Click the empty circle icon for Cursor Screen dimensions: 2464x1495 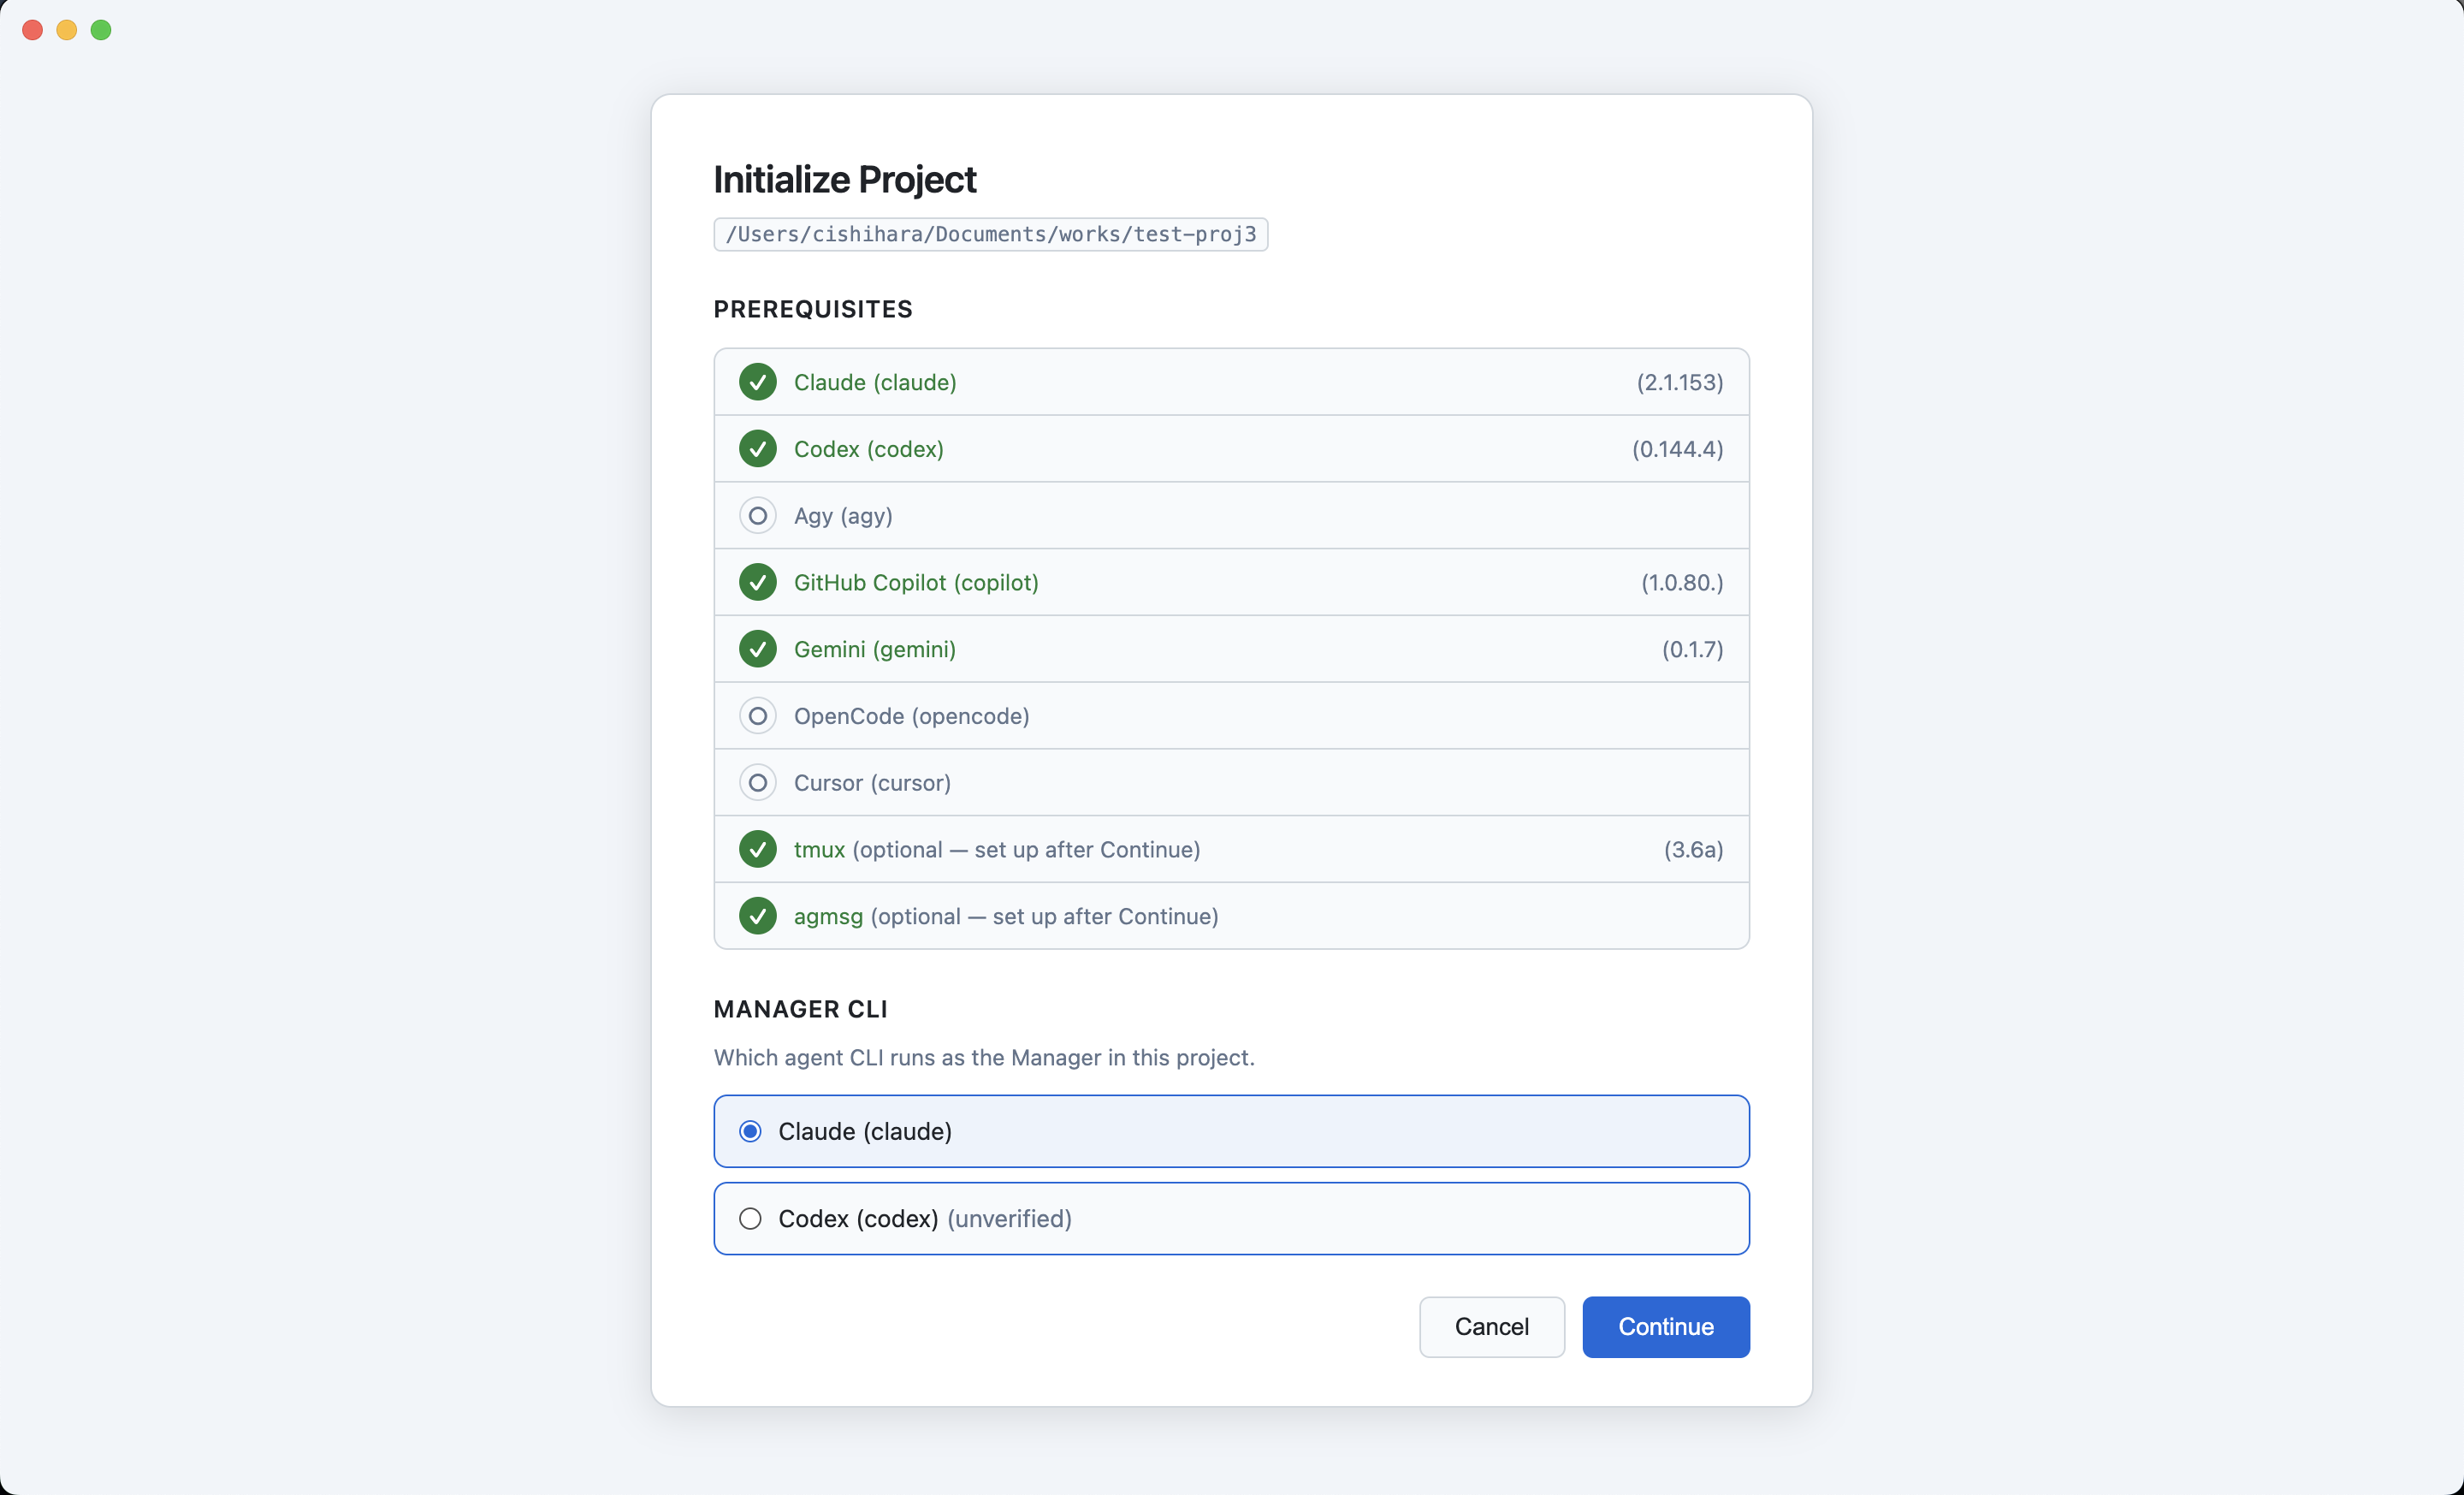coord(758,783)
